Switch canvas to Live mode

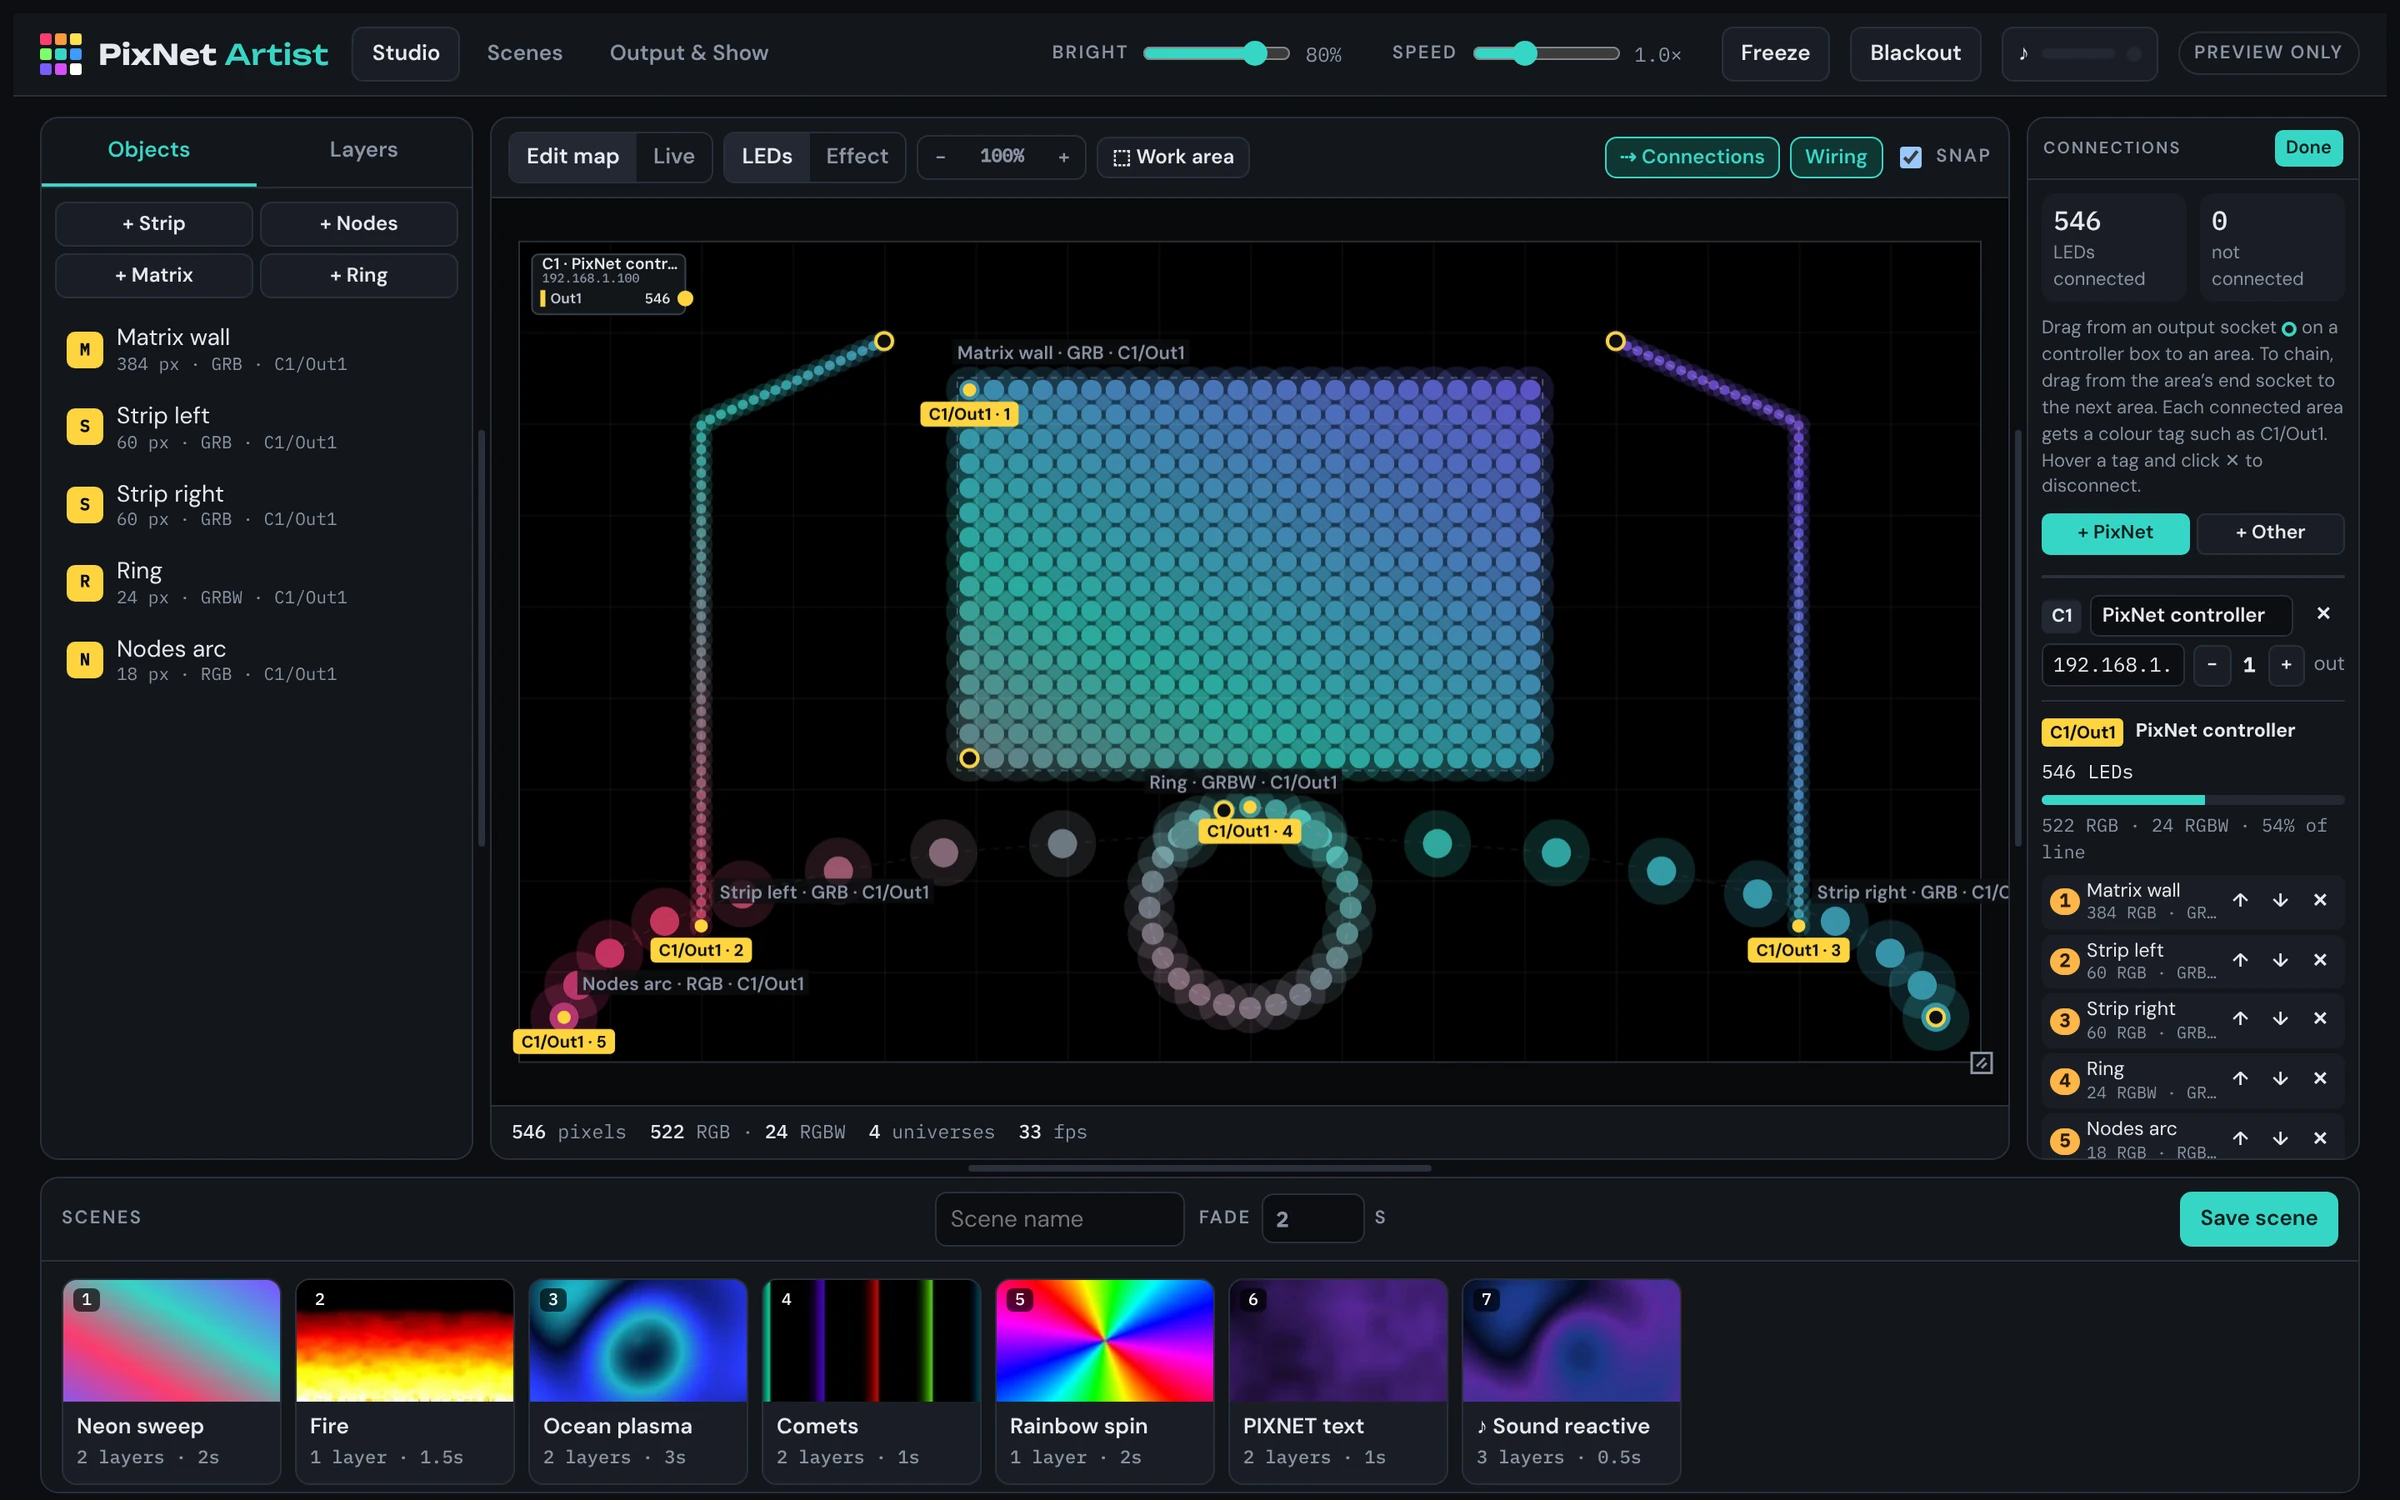(674, 157)
